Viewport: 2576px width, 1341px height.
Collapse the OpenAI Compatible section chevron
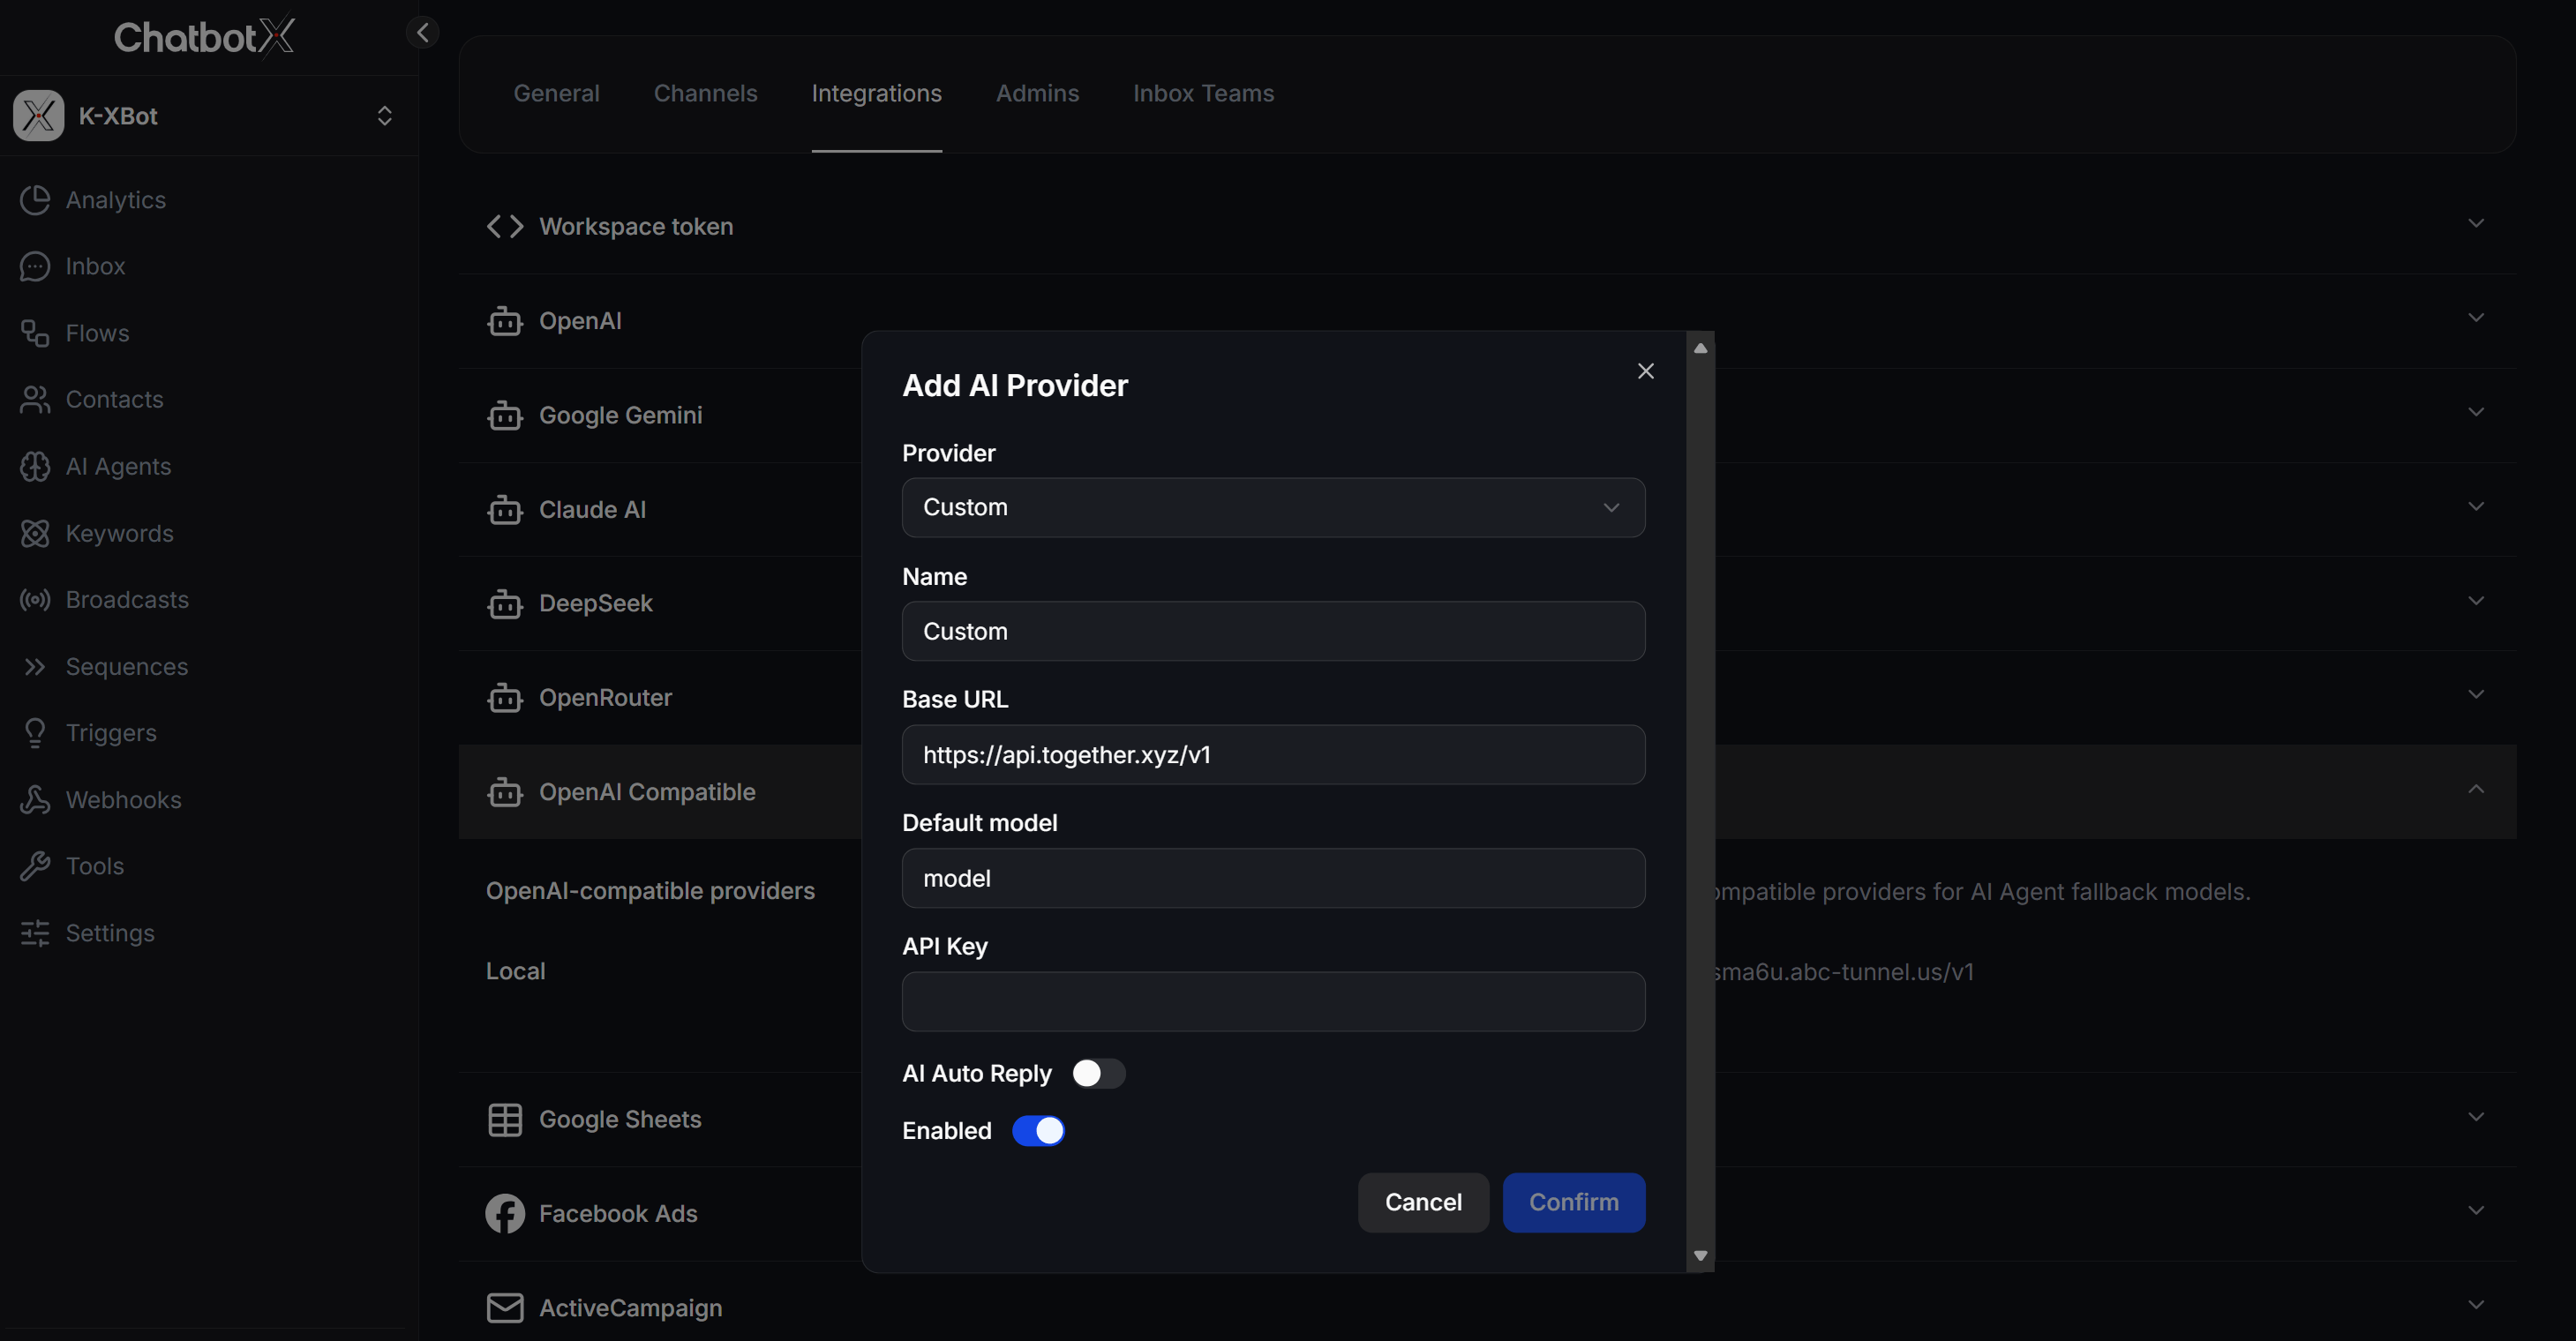tap(2476, 789)
